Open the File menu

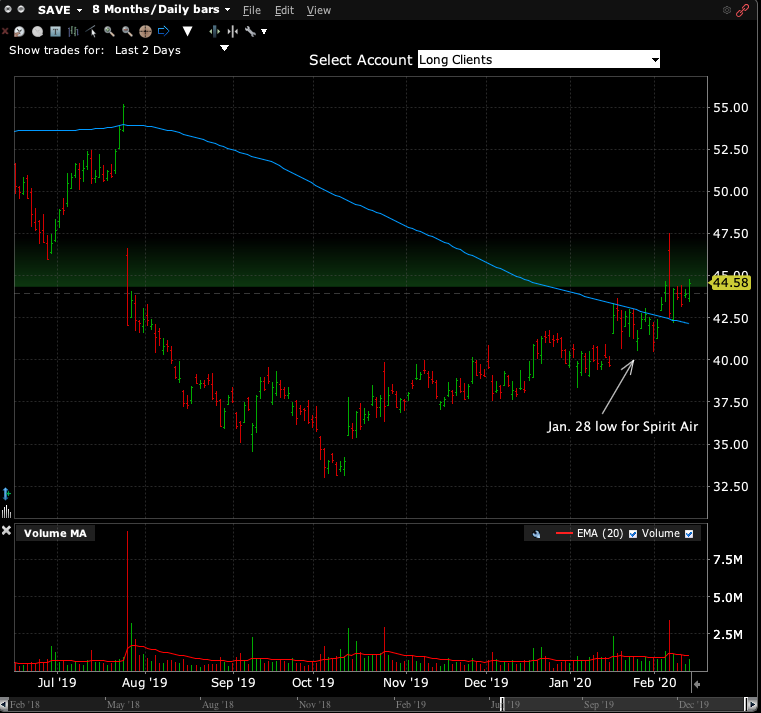tap(251, 10)
